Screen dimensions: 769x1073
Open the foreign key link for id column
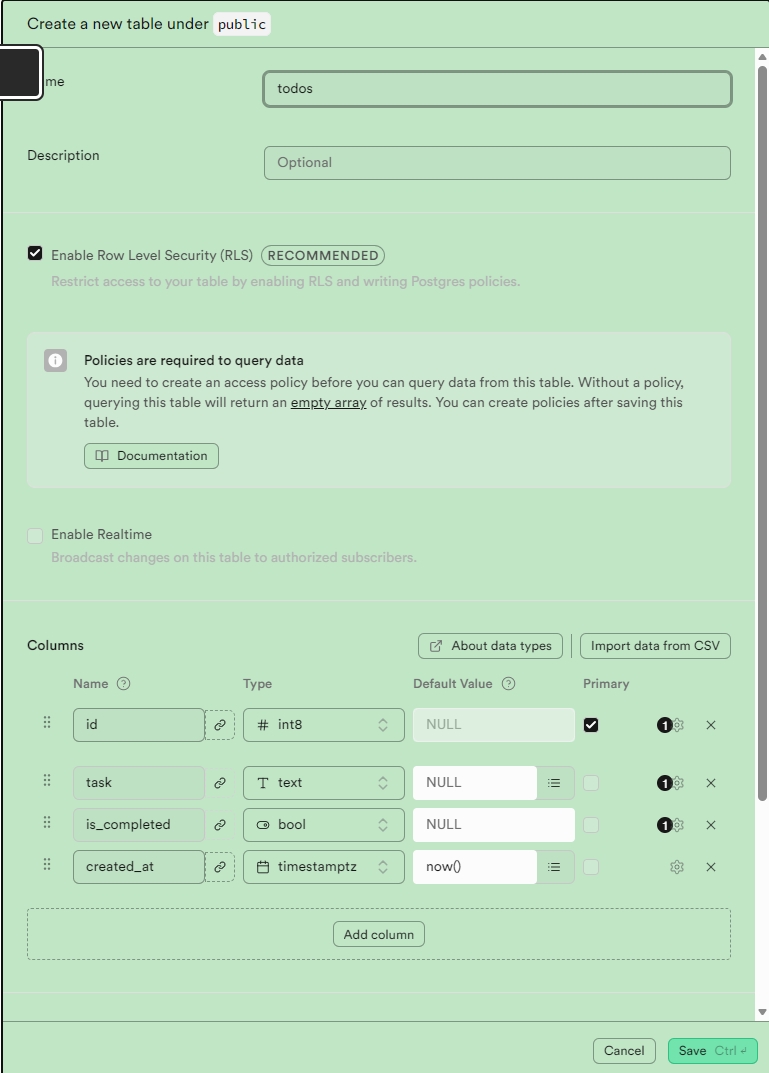point(220,725)
